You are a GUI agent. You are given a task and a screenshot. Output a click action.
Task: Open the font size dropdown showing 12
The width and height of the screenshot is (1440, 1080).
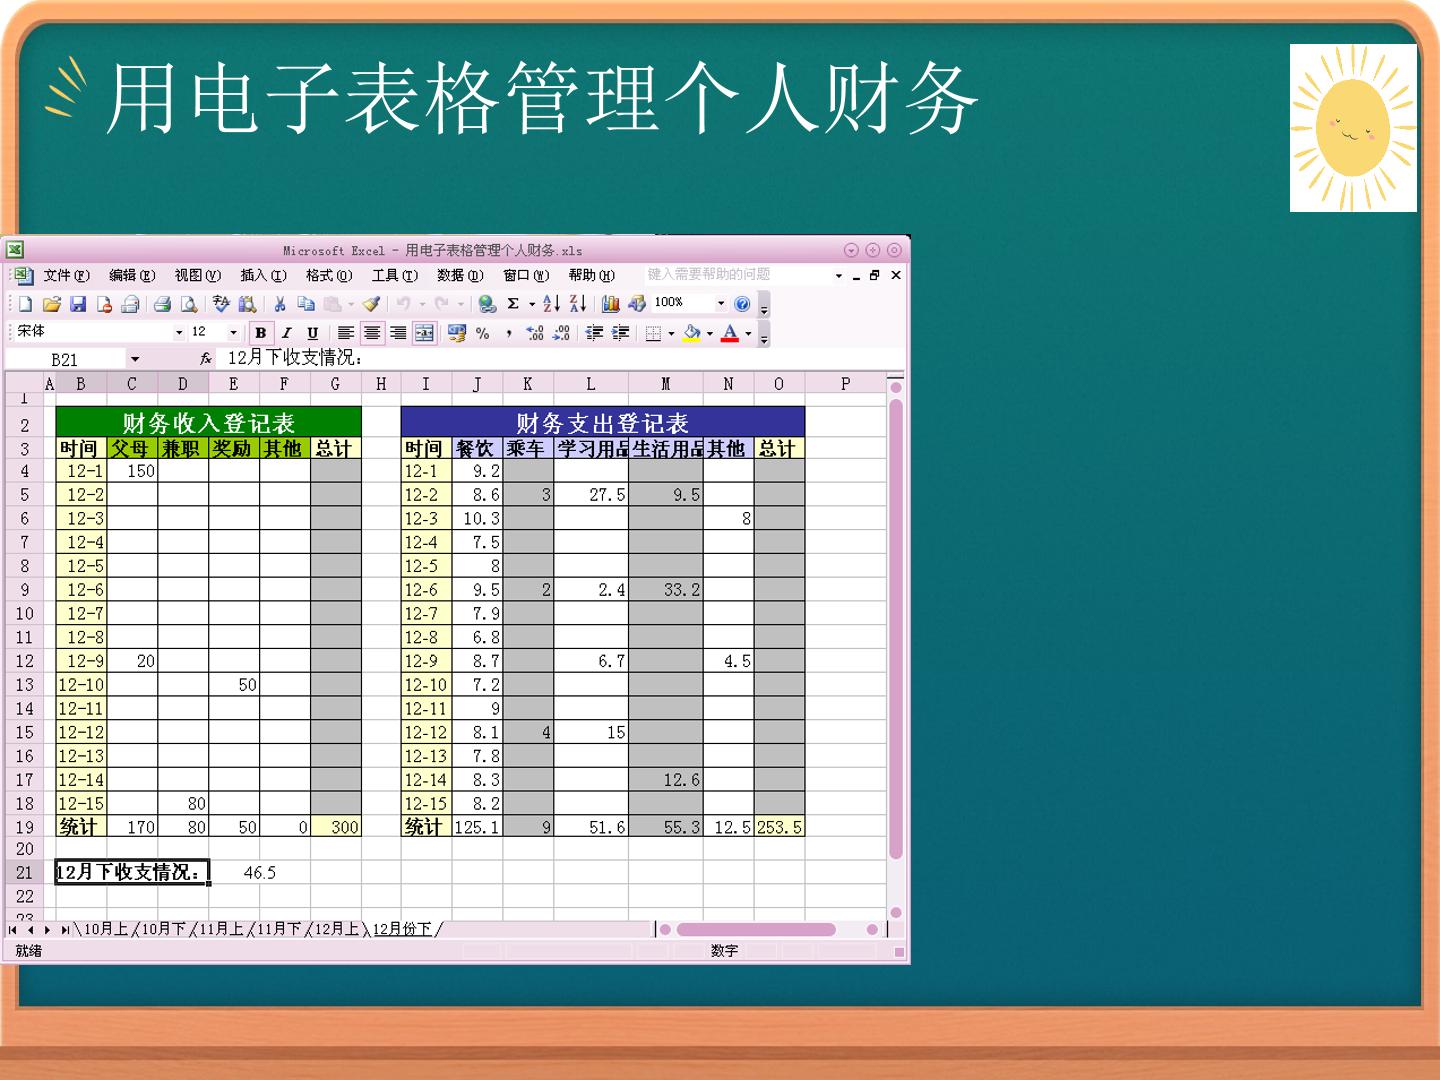(233, 333)
